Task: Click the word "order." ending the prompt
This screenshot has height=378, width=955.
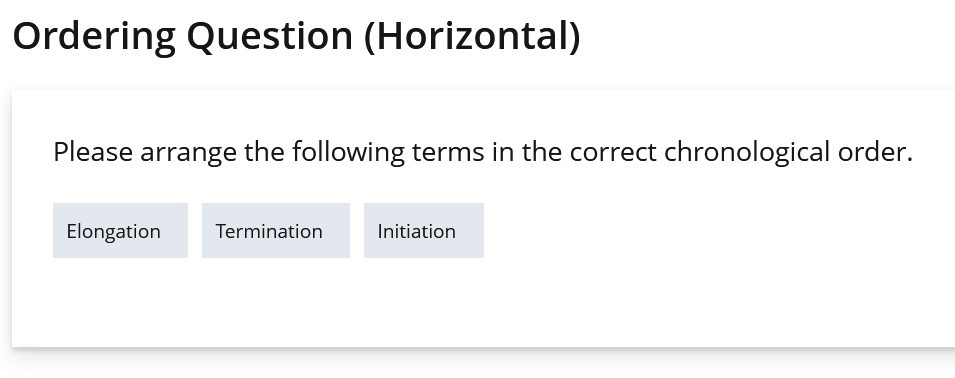Action: pos(875,152)
